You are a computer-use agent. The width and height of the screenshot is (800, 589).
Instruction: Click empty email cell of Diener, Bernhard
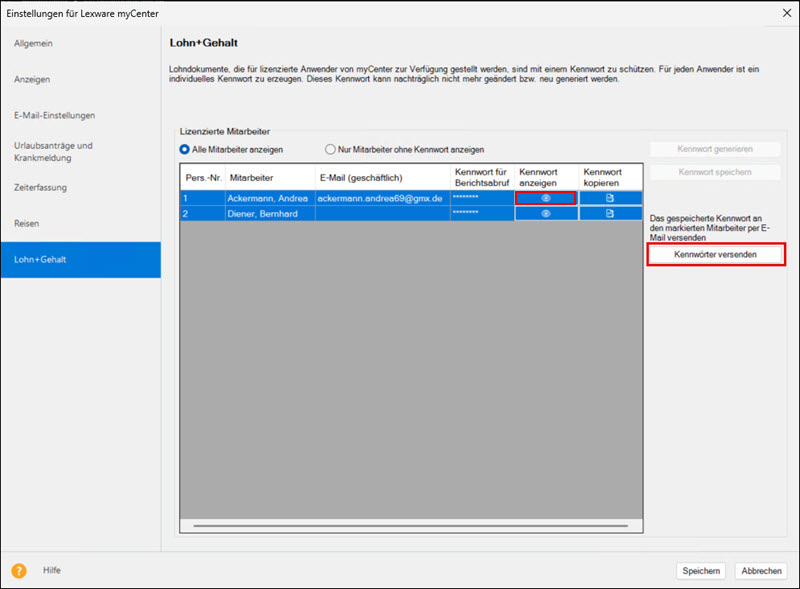pos(383,213)
